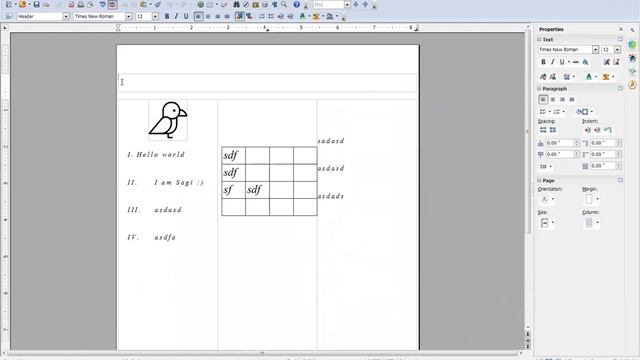Image resolution: width=640 pixels, height=360 pixels.
Task: Click the bird image in the document
Action: (168, 120)
